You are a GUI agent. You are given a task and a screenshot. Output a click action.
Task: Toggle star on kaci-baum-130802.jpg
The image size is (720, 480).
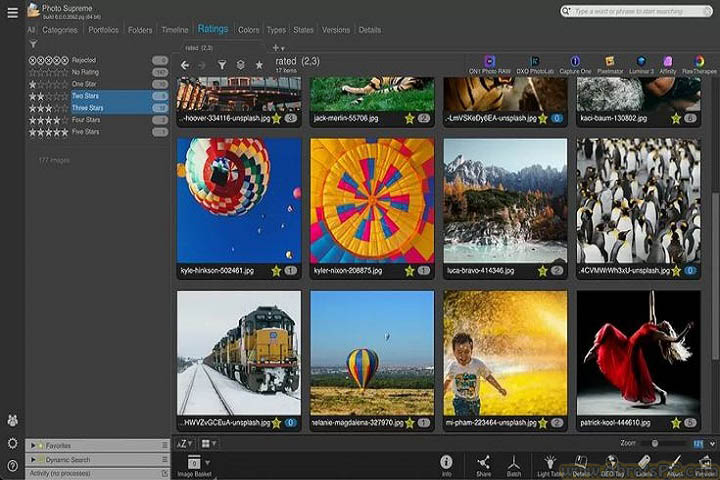pyautogui.click(x=676, y=119)
